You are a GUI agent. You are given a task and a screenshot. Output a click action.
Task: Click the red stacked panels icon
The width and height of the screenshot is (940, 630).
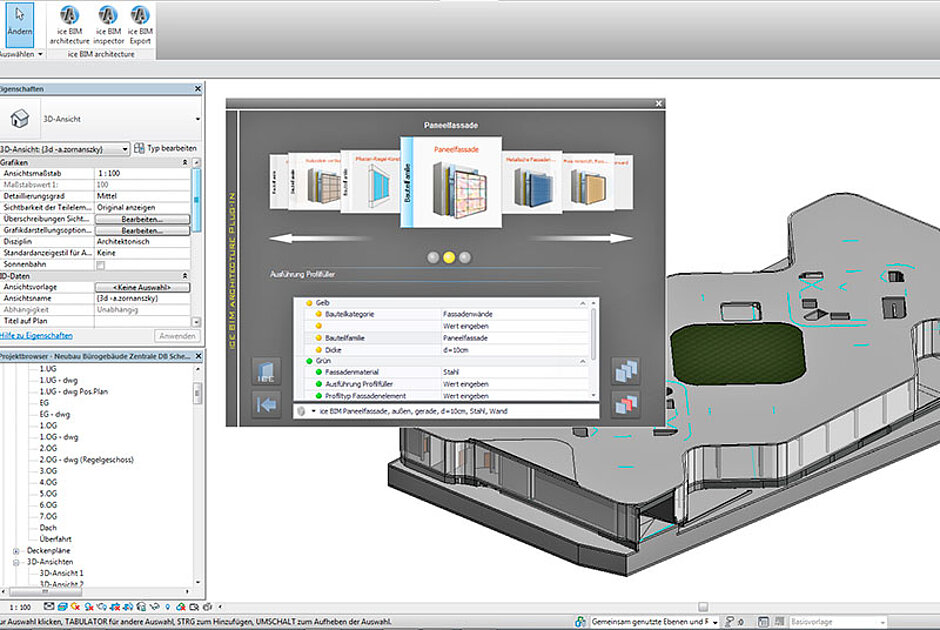point(625,406)
